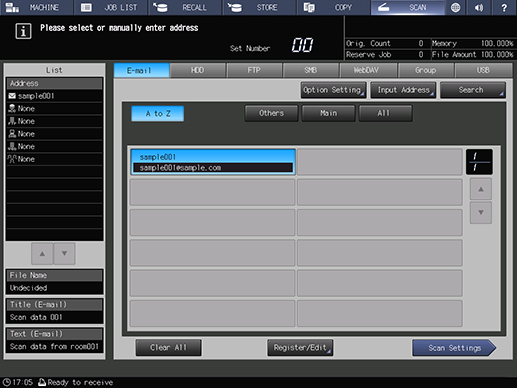Click the MACHINE tab icon
Image resolution: width=517 pixels, height=388 pixels.
coord(12,7)
